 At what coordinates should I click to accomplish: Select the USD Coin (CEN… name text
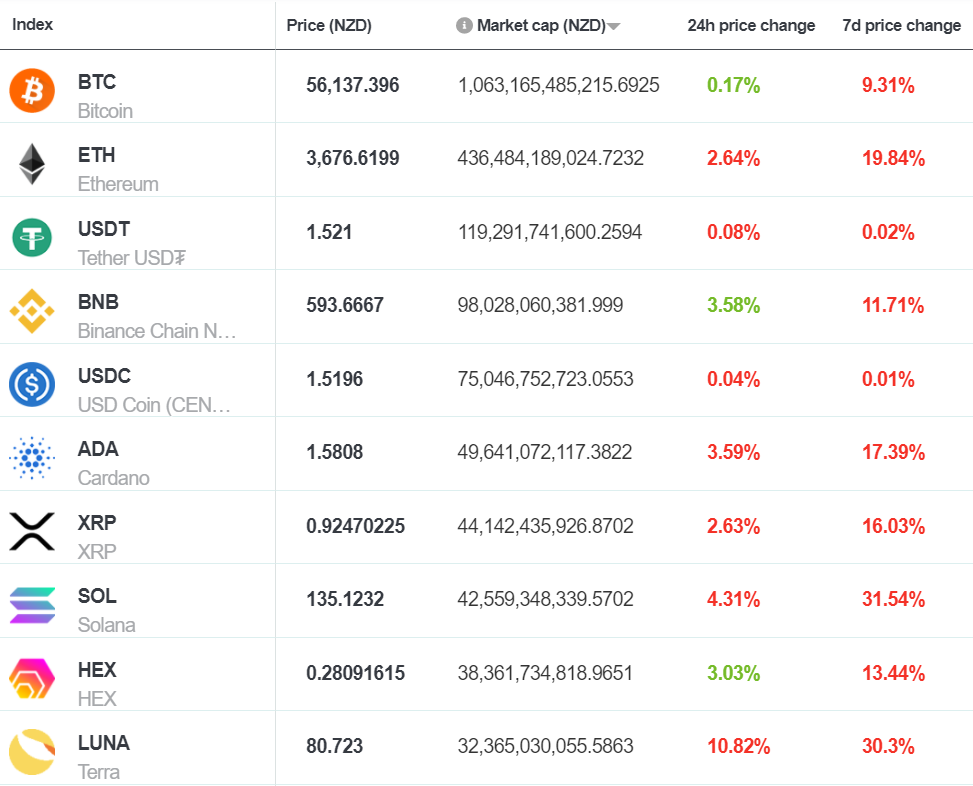coord(154,405)
